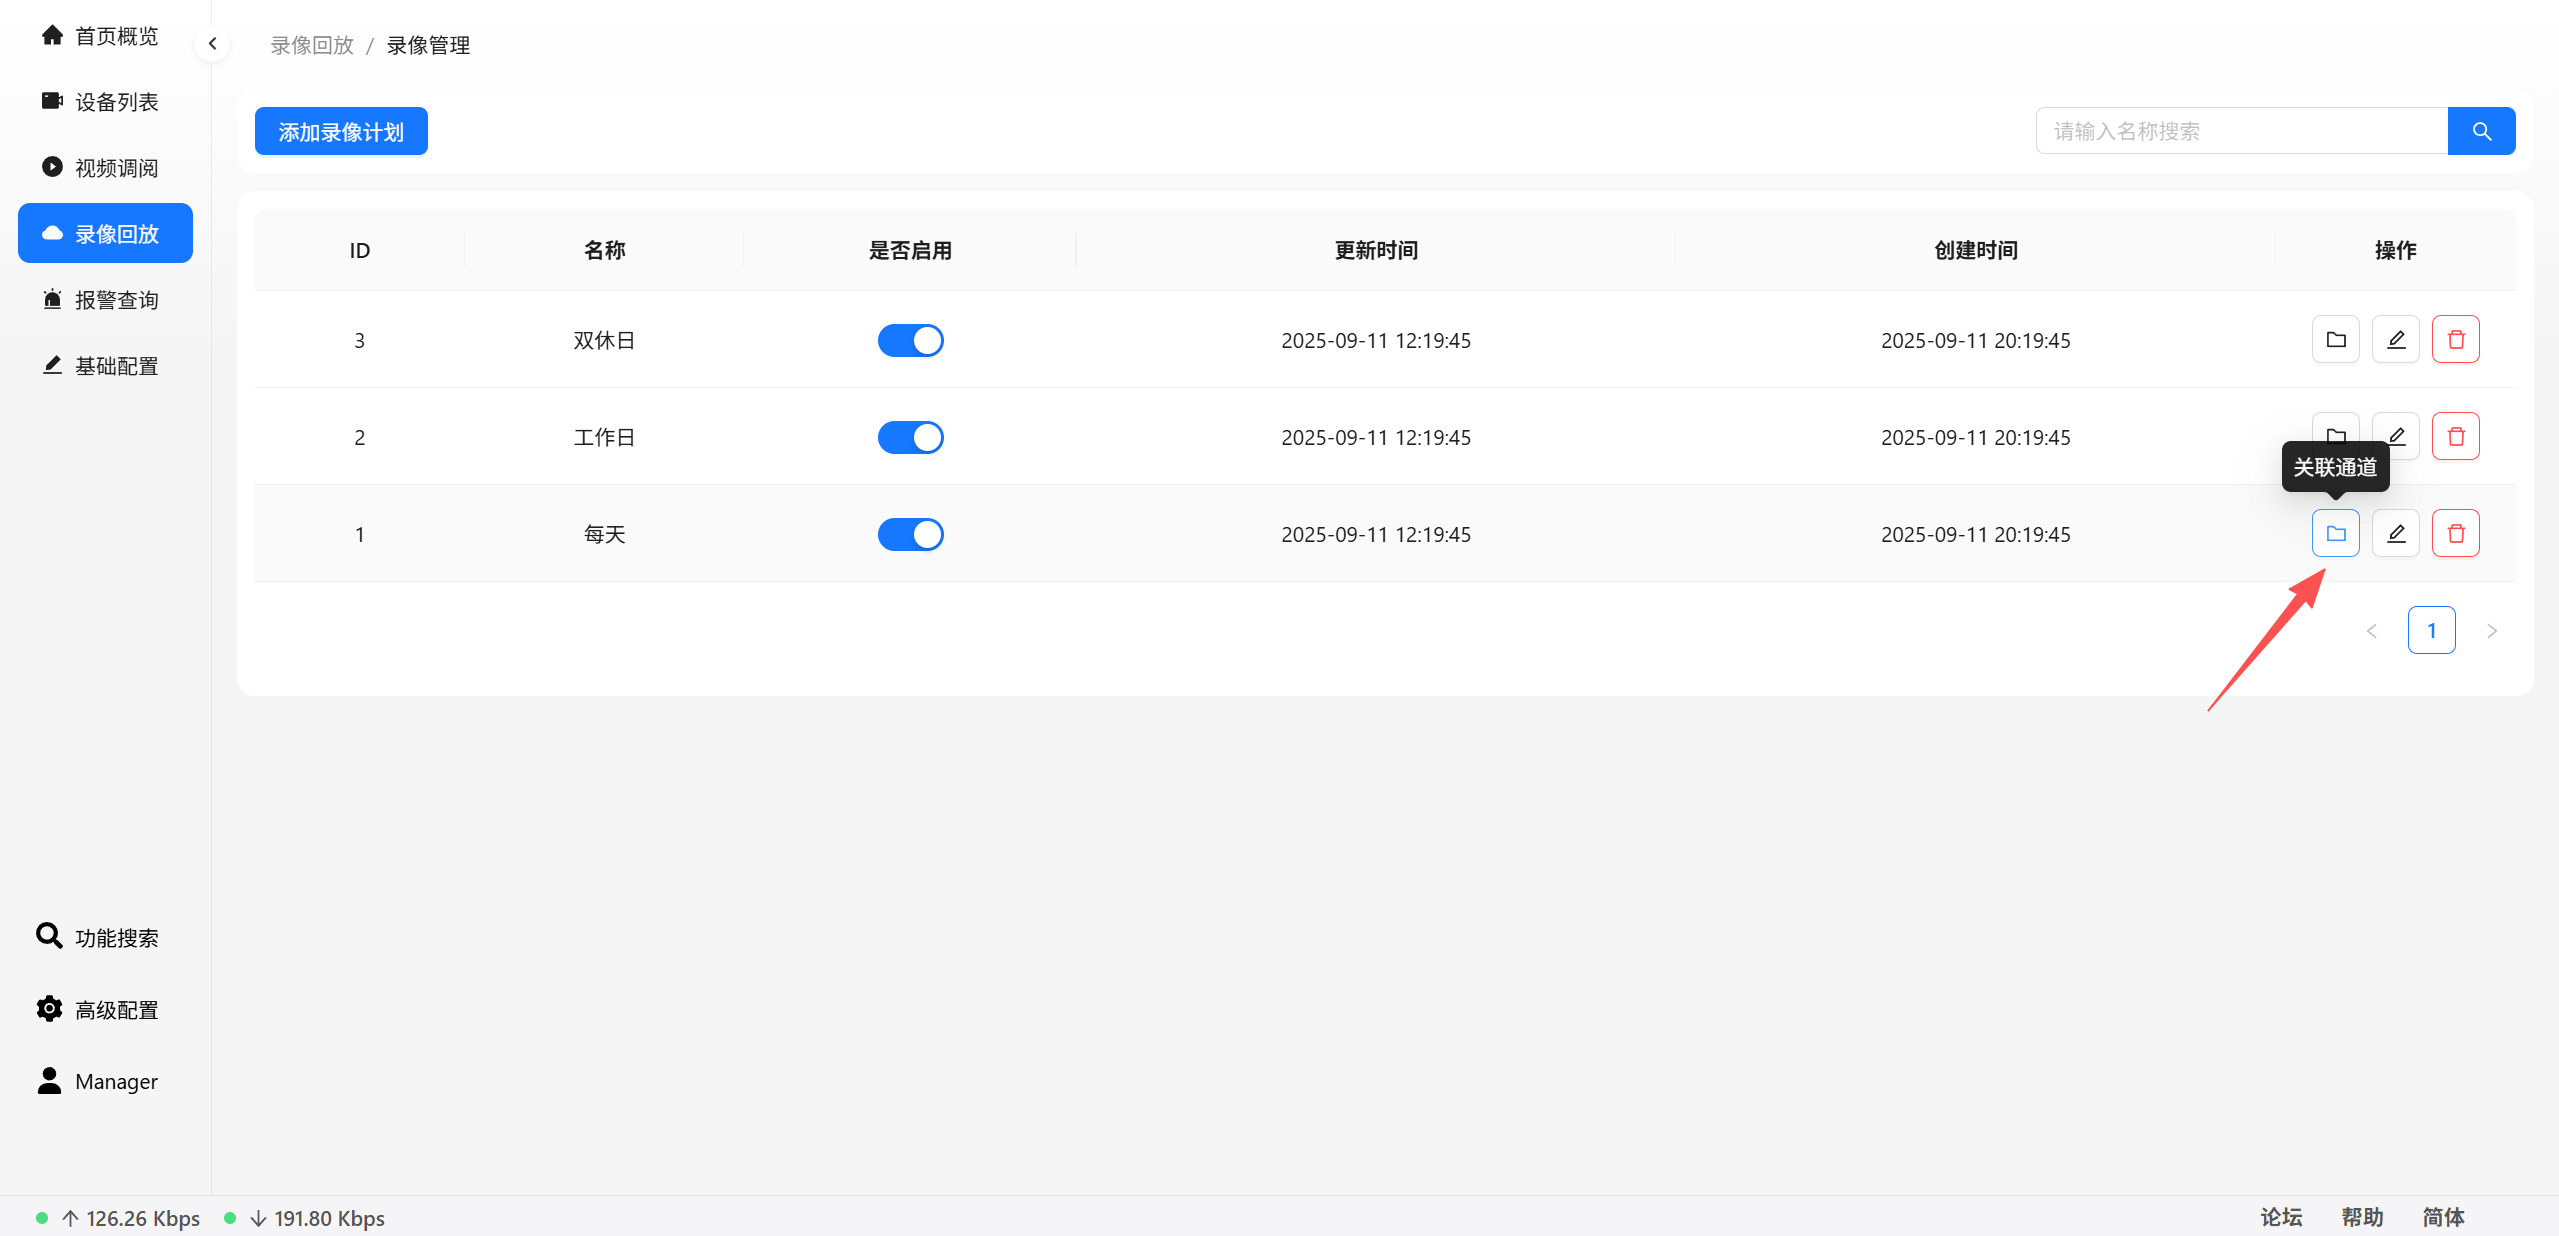Disable the 双休日 plan toggle
Viewport: 2559px width, 1236px height.
point(910,340)
